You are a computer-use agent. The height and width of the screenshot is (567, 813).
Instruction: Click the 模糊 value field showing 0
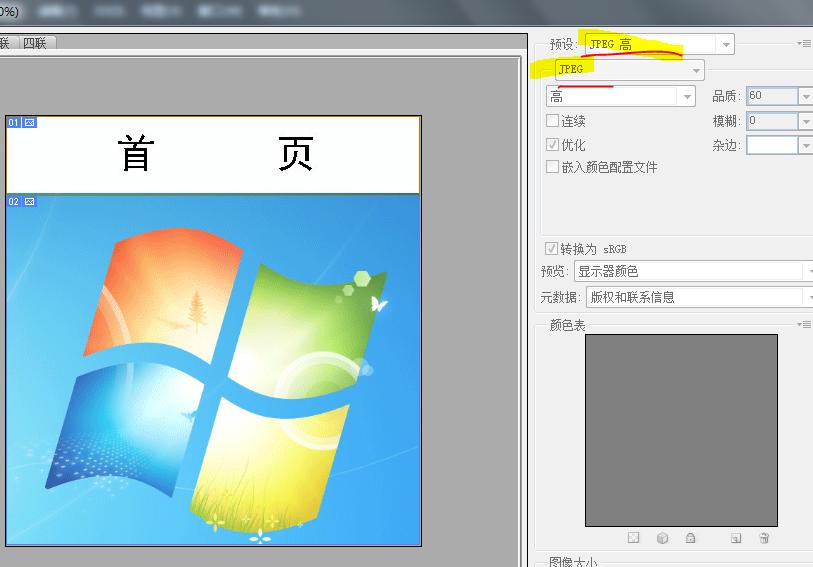coord(772,121)
